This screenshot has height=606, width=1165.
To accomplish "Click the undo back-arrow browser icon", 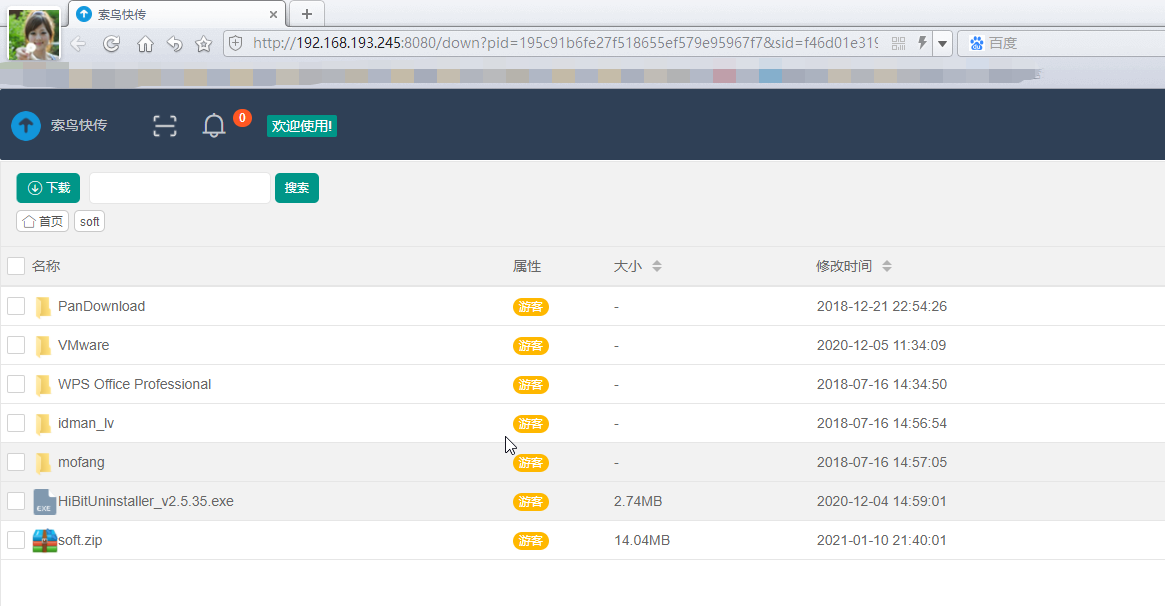I will point(175,44).
